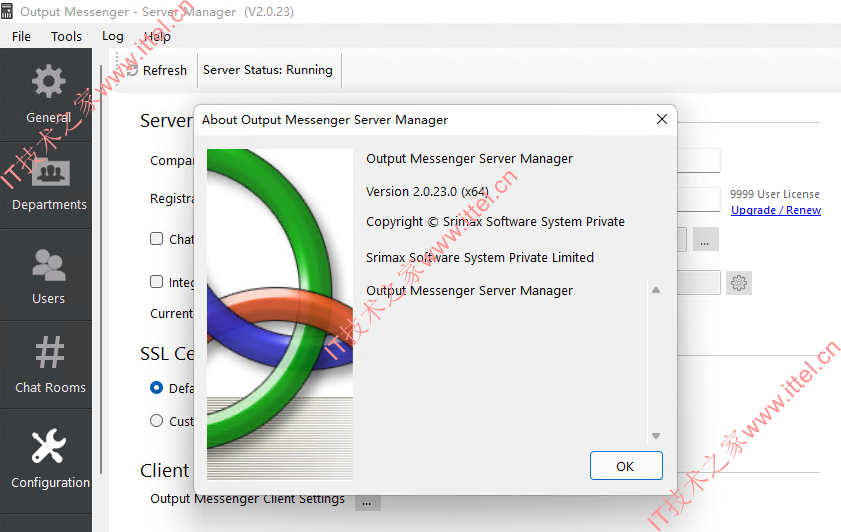Open the Users section
Viewport: 841px width, 532px height.
(47, 276)
